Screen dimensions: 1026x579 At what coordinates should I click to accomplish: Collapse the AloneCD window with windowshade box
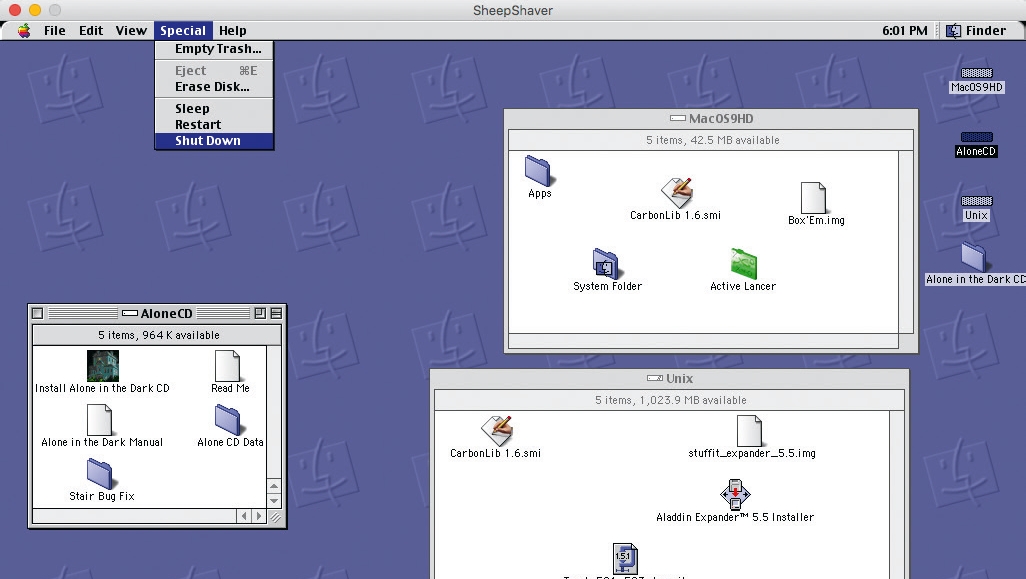(276, 313)
